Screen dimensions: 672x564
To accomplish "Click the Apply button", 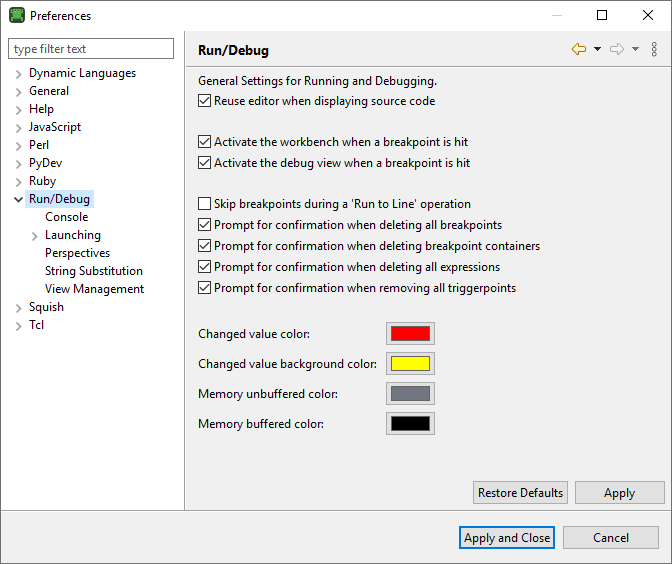I will click(x=619, y=492).
